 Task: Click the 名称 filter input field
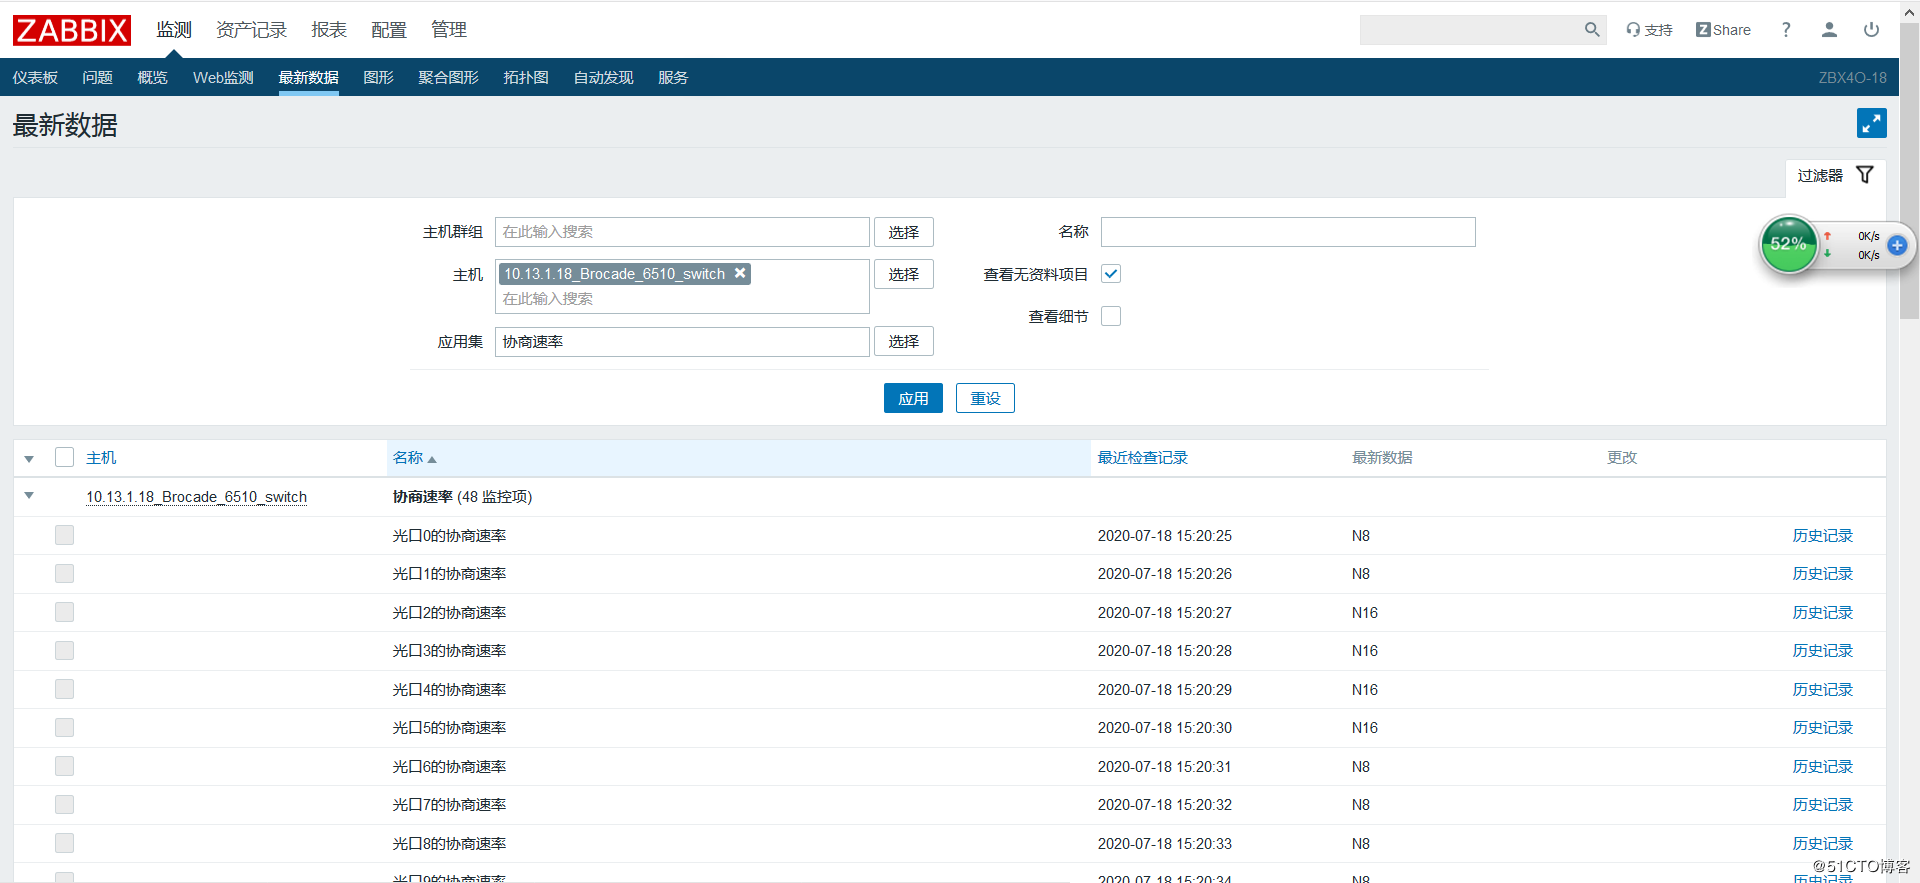[x=1287, y=232]
